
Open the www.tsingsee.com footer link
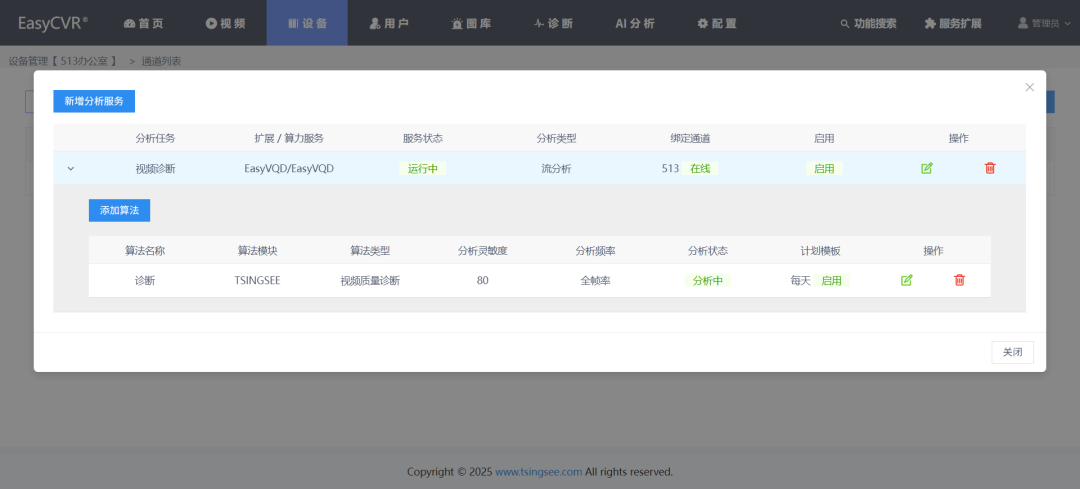coord(539,472)
